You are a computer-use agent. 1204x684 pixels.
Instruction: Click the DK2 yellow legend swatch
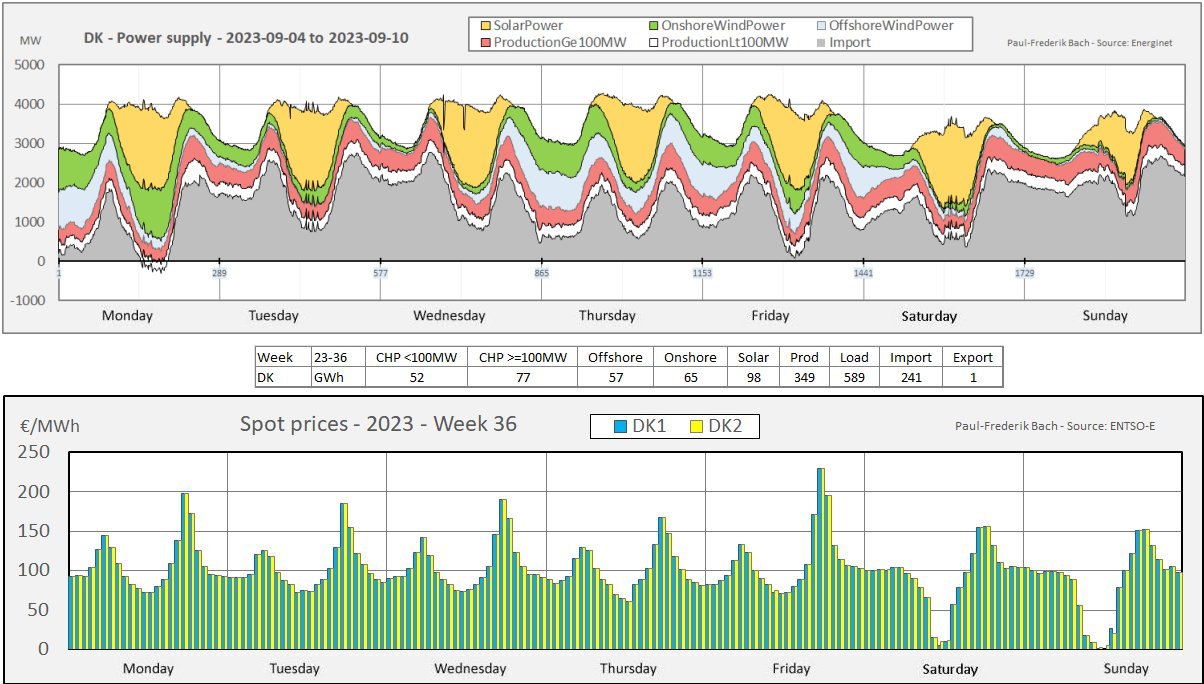point(697,427)
